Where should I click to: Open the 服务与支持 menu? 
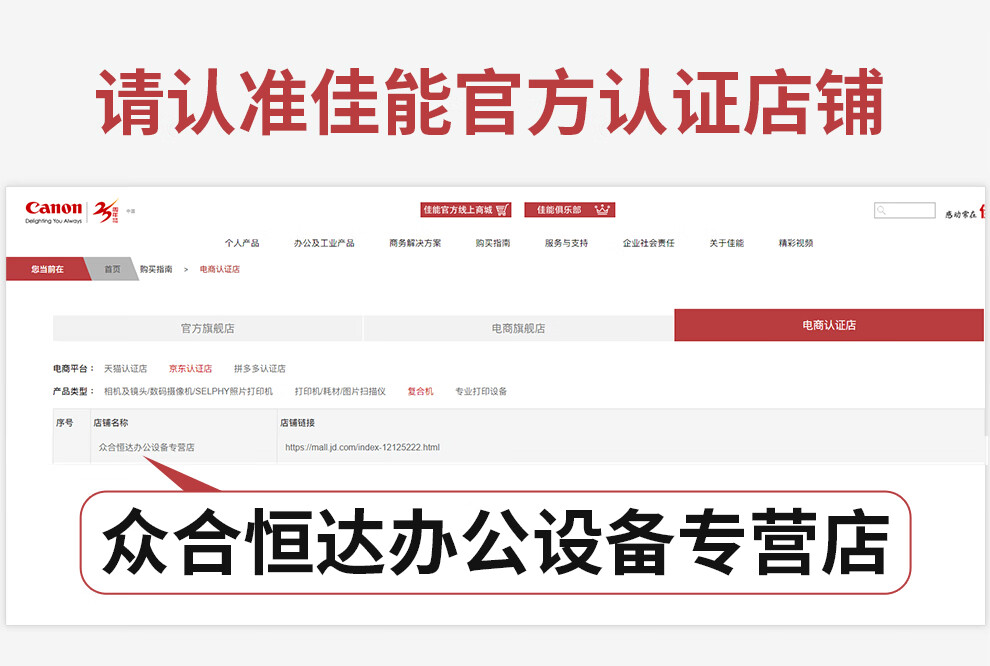click(566, 243)
